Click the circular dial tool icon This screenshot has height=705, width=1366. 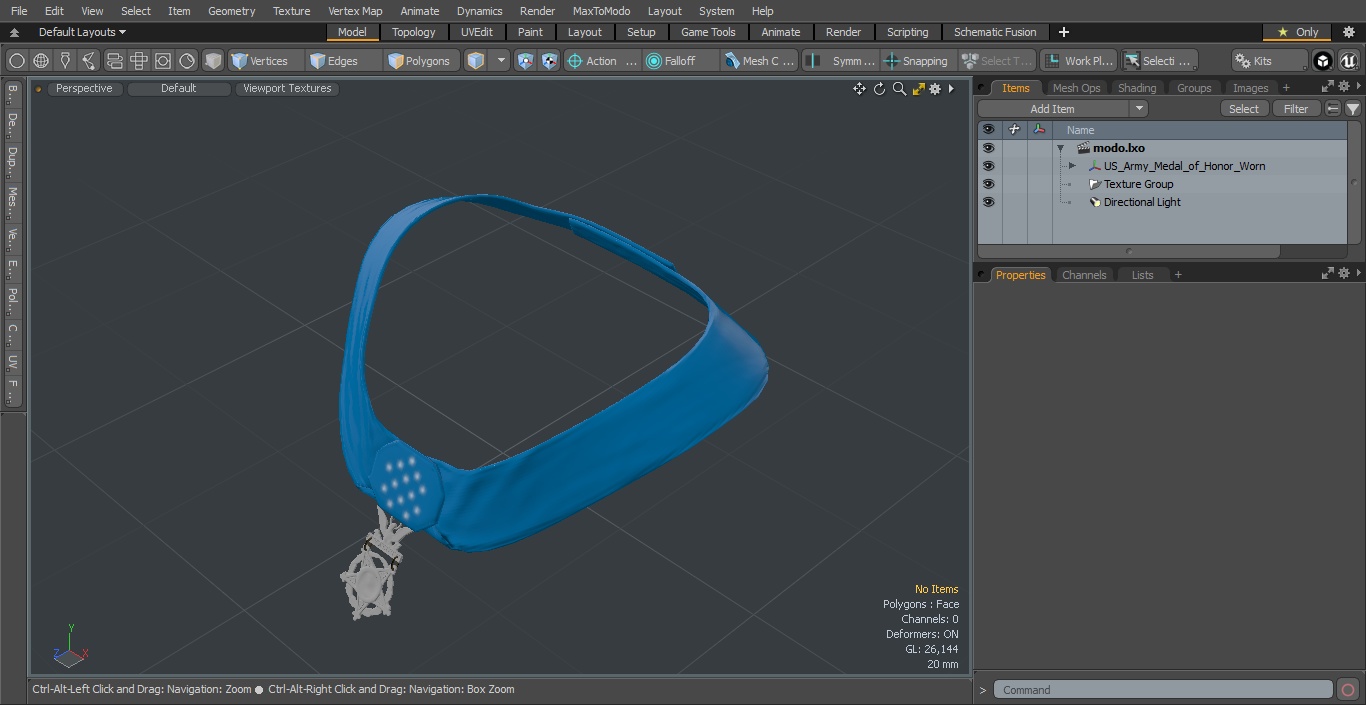[187, 61]
